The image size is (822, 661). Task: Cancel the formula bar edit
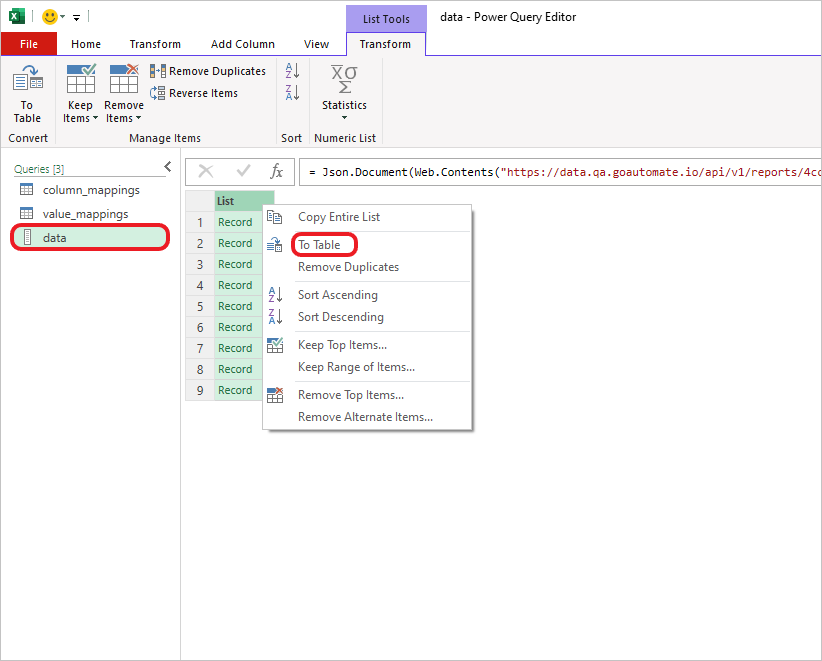(206, 171)
